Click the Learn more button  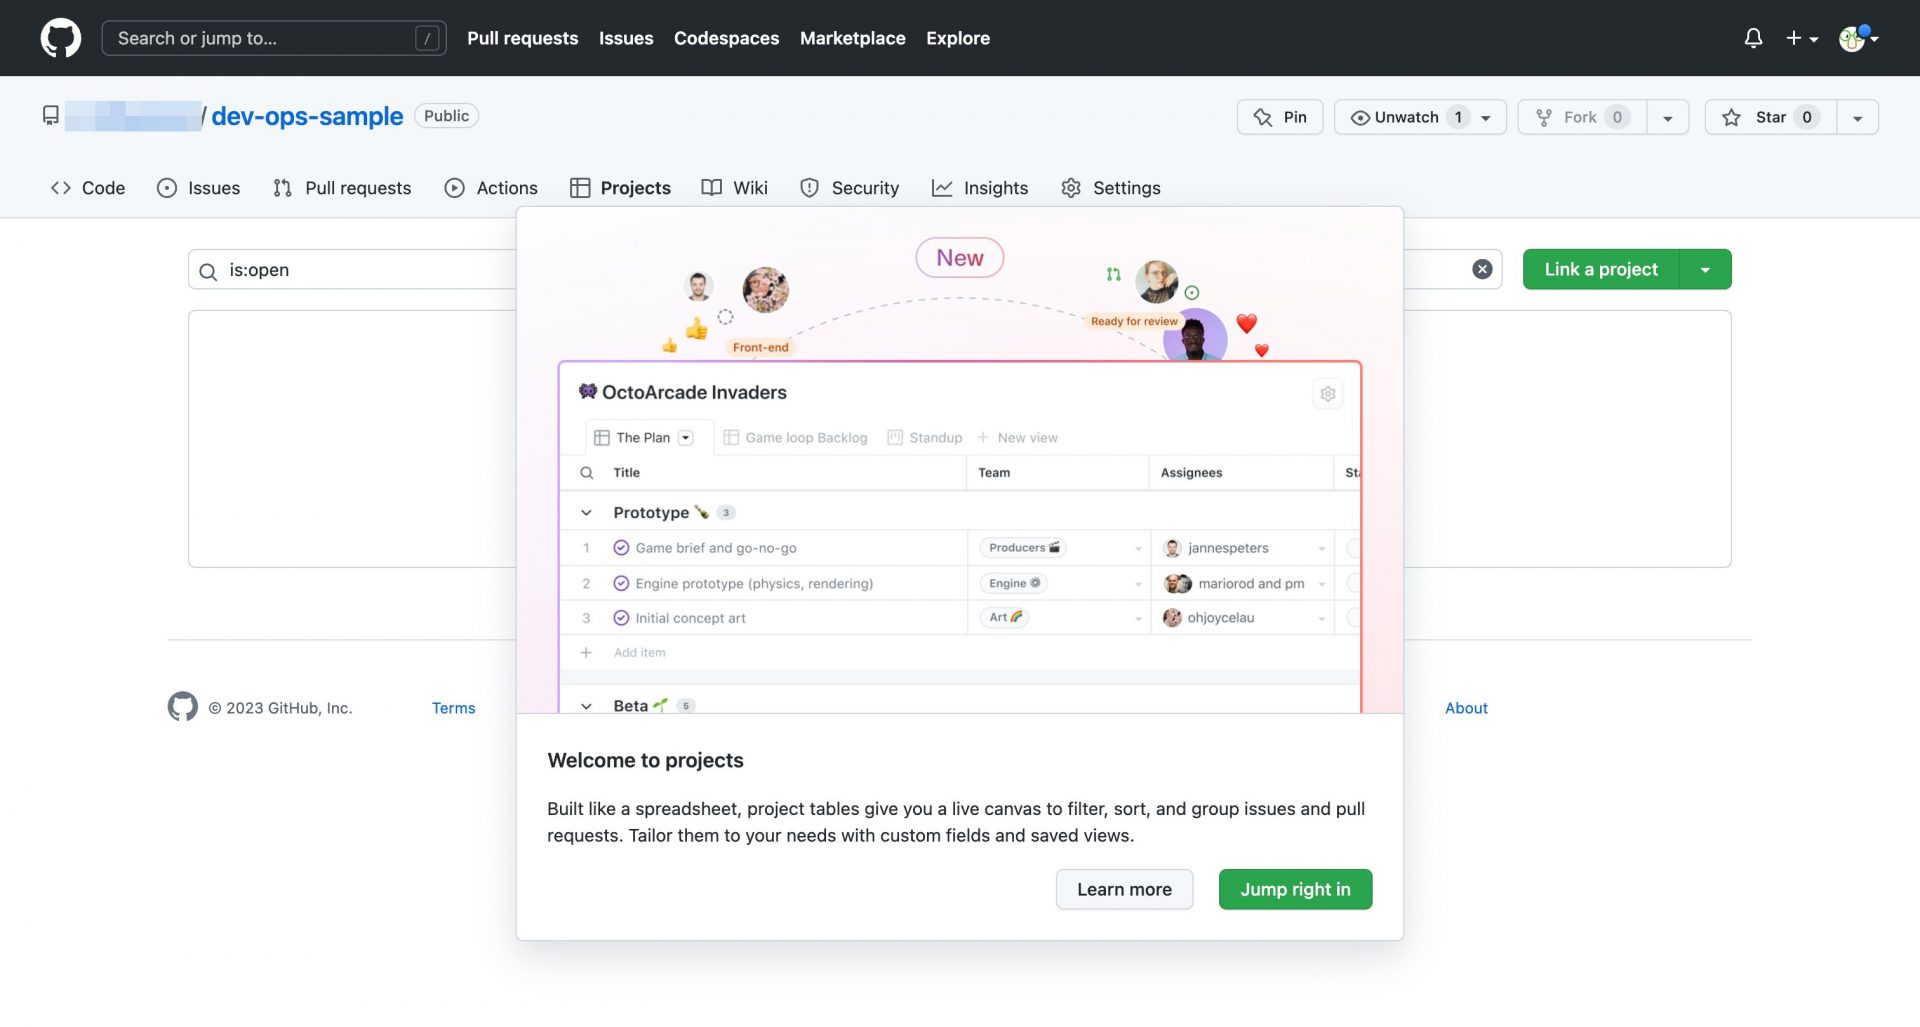(1124, 889)
